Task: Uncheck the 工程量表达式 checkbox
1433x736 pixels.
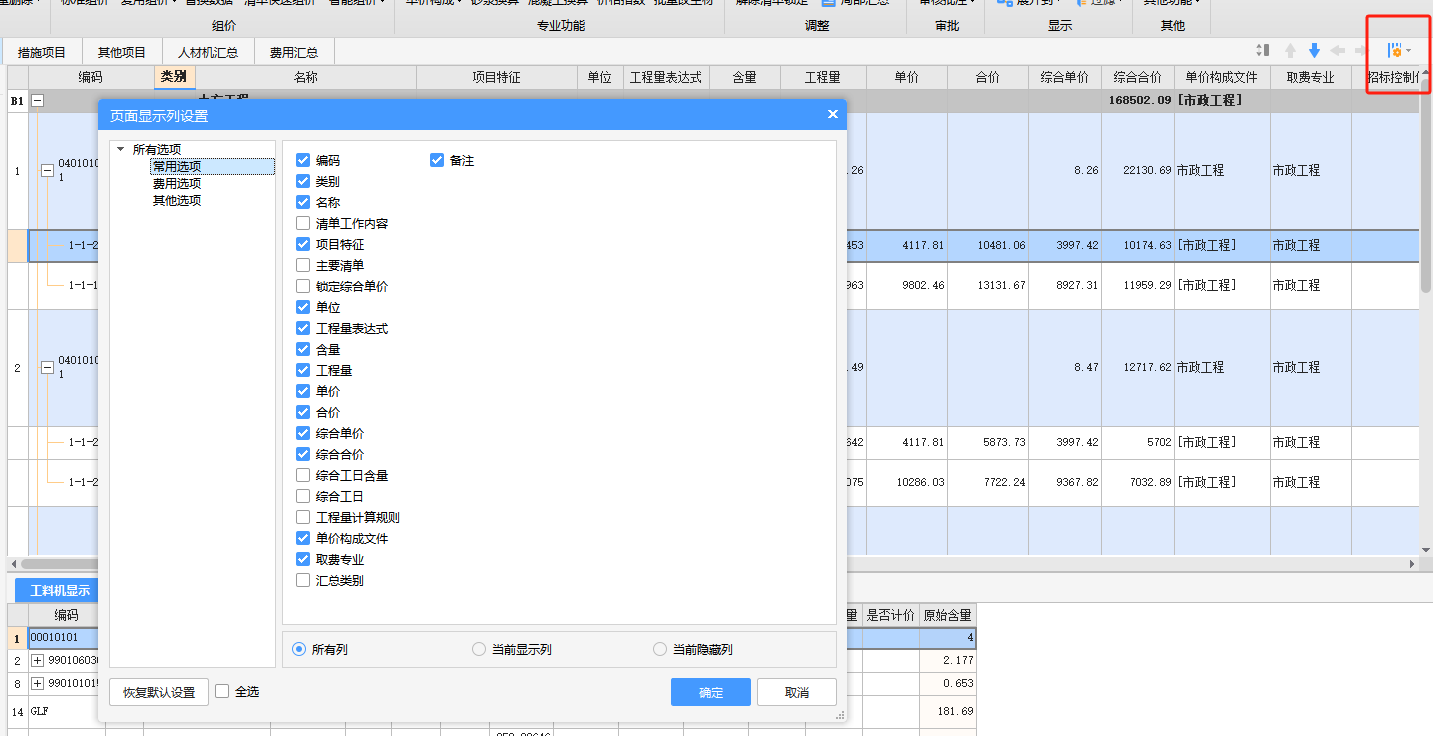Action: pos(303,328)
